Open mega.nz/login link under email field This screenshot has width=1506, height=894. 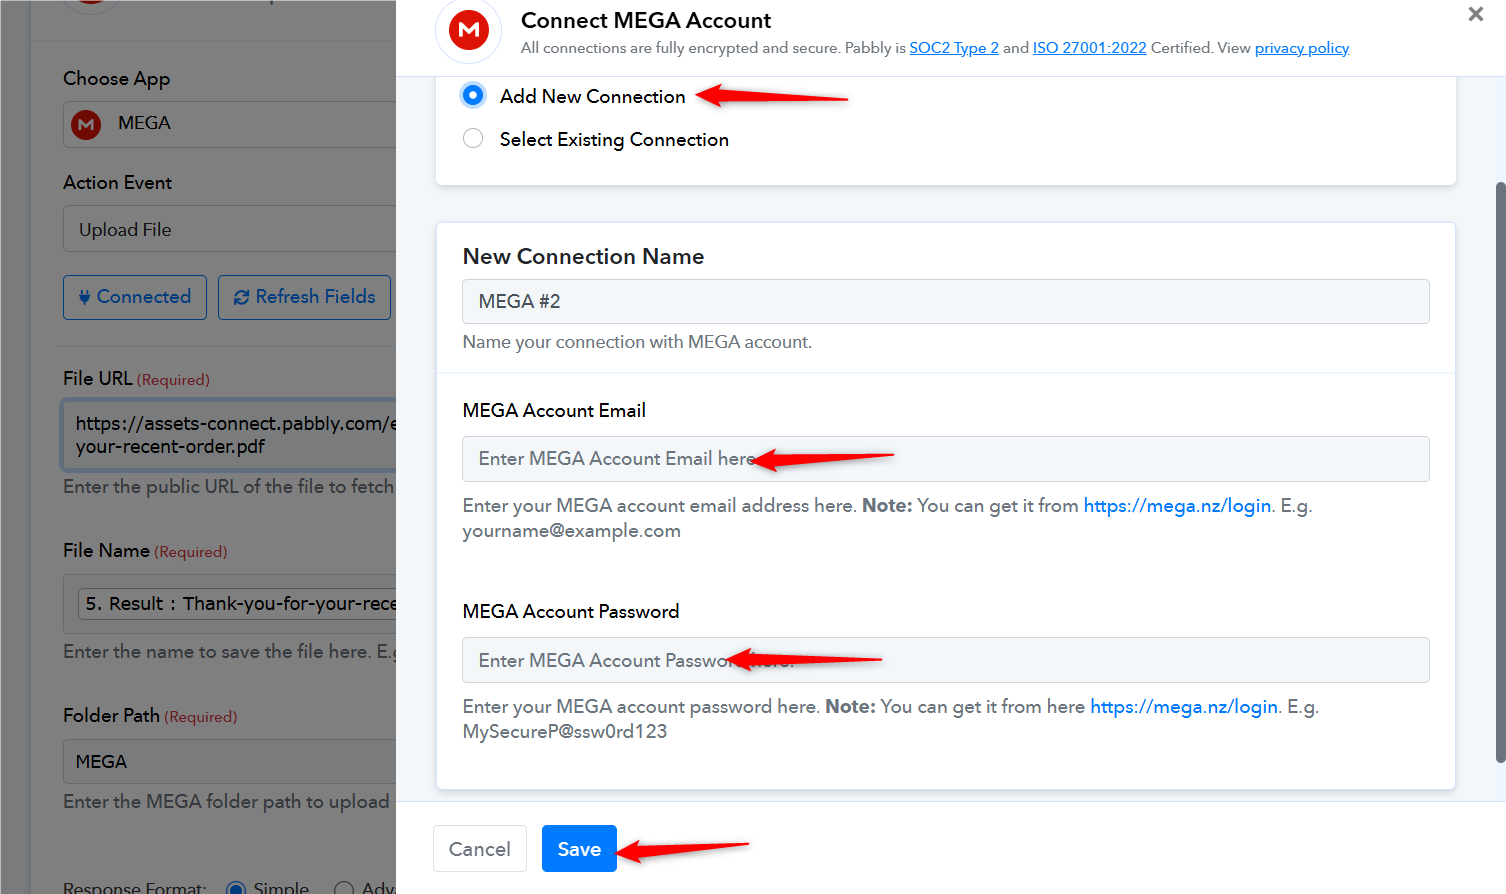(1177, 506)
